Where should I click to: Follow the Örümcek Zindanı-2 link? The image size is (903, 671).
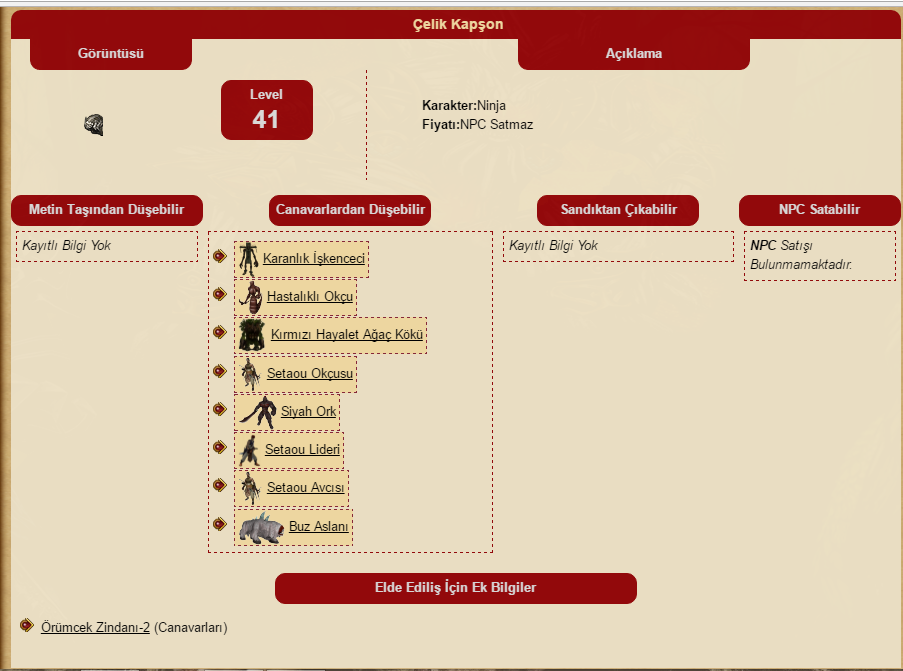click(96, 627)
